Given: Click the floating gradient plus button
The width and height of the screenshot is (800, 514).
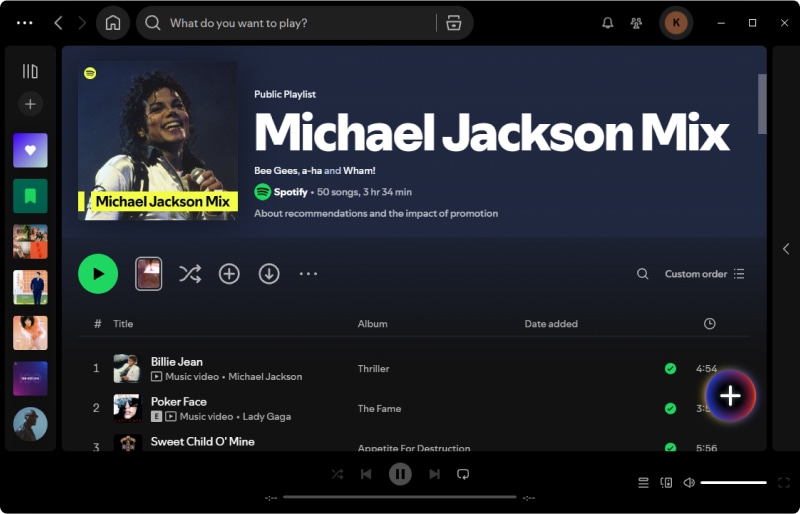Looking at the screenshot, I should [731, 396].
